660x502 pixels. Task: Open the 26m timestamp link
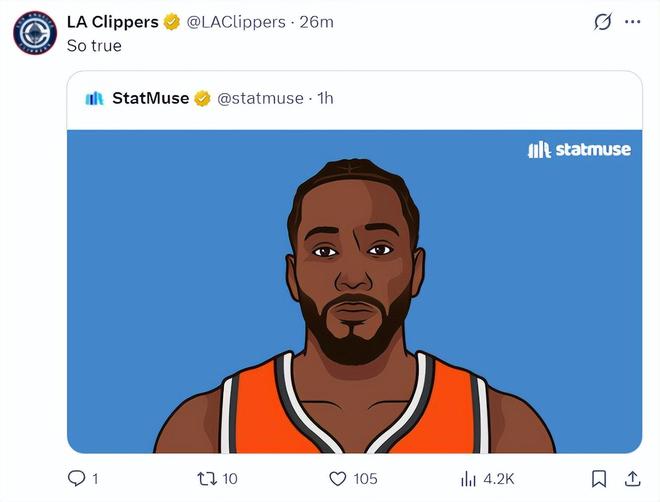pyautogui.click(x=316, y=22)
